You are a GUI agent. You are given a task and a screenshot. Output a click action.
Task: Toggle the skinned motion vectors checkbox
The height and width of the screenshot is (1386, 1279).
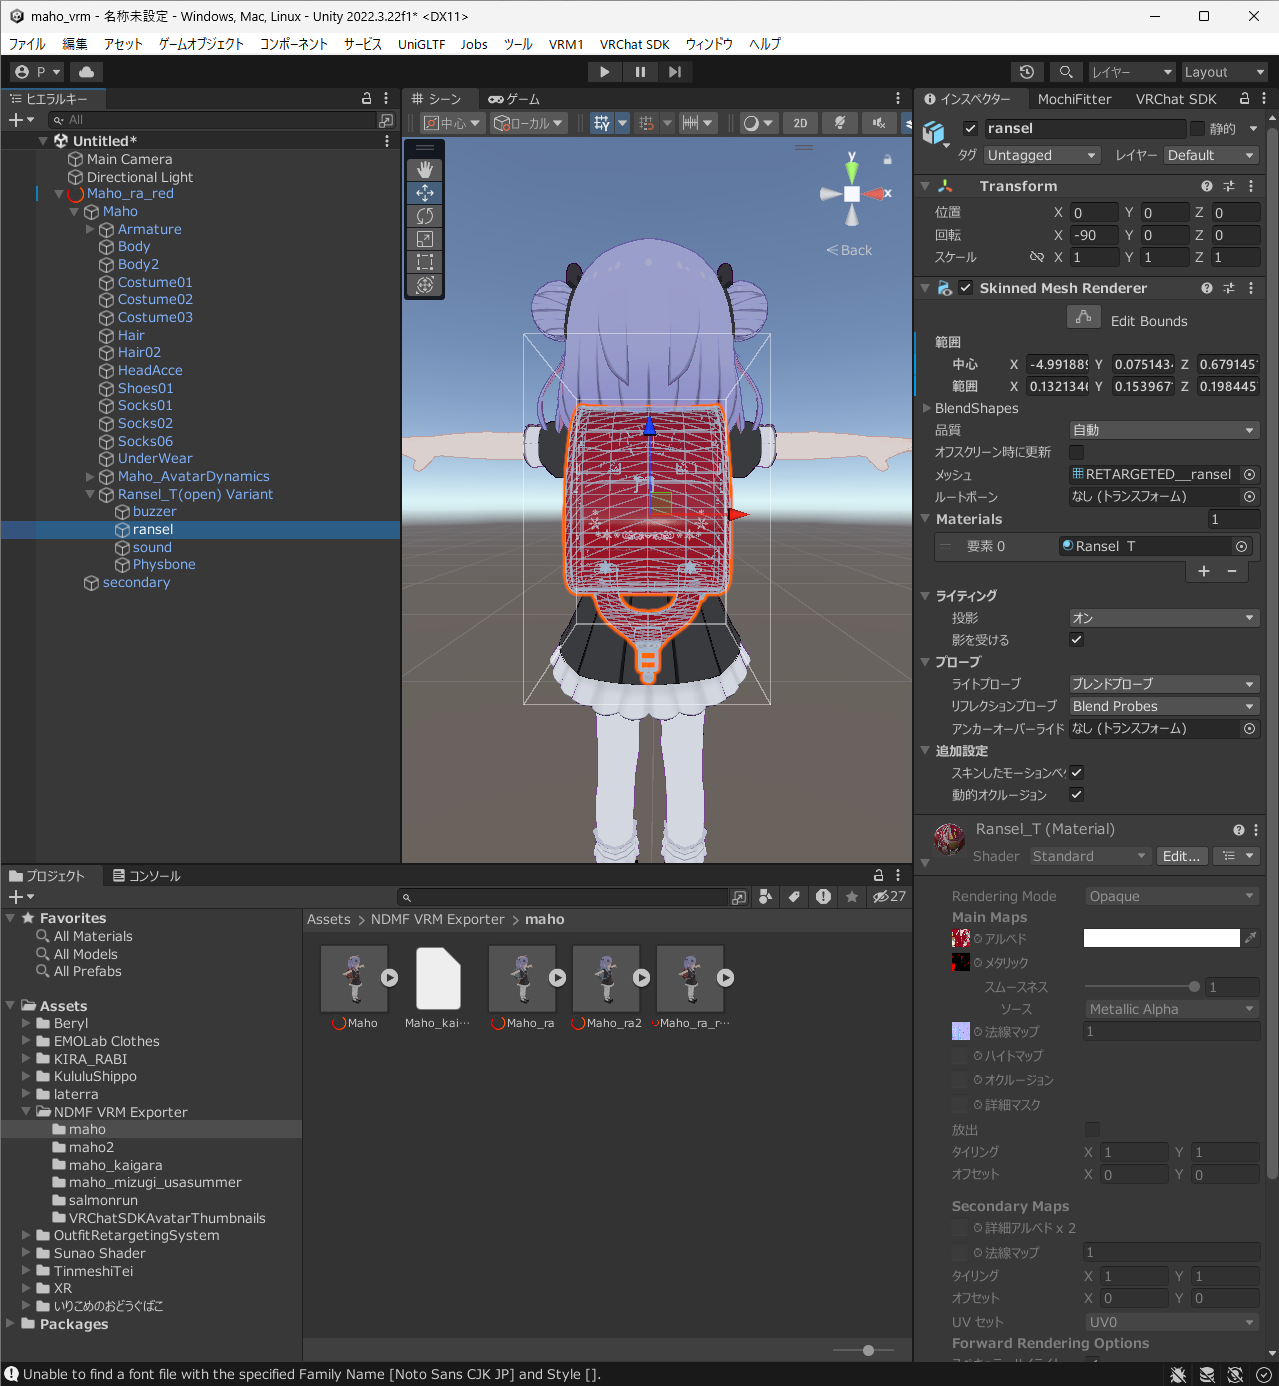(x=1077, y=773)
